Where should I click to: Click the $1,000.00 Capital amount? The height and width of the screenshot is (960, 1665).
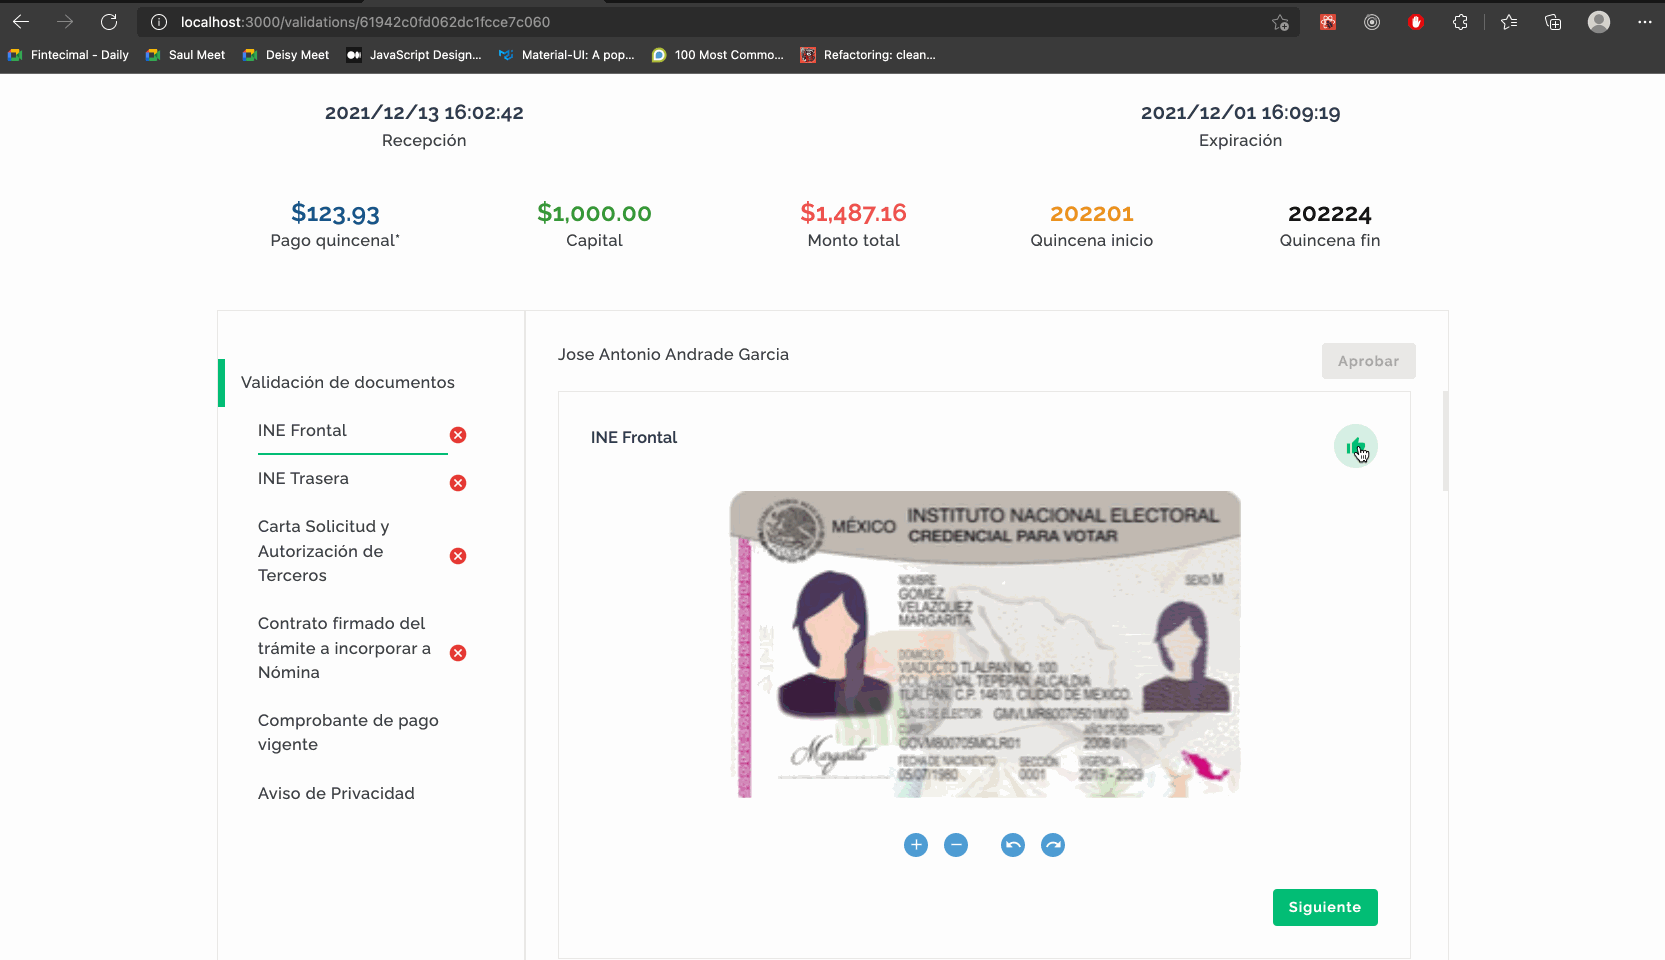(594, 213)
